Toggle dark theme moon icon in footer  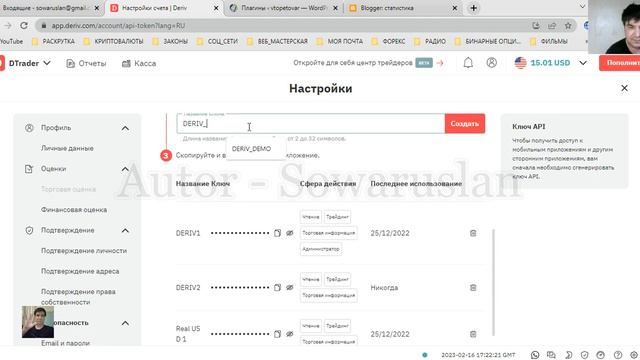(x=568, y=355)
